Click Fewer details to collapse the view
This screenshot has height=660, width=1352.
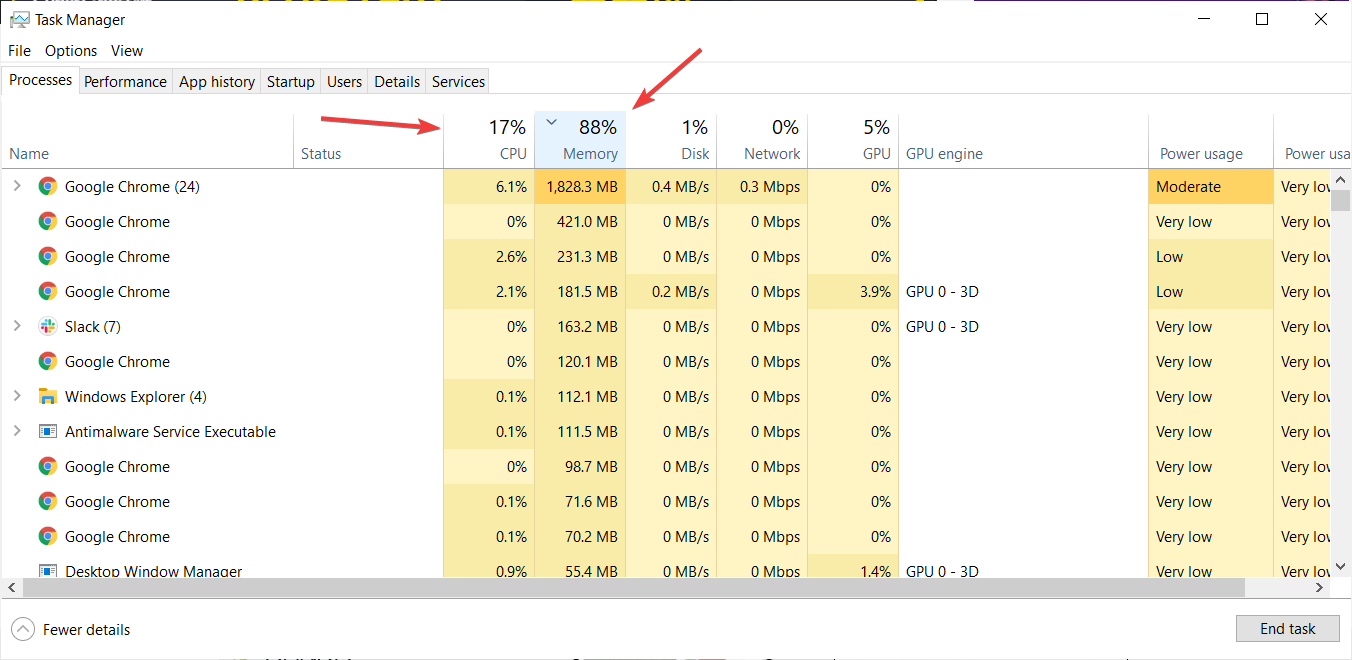pyautogui.click(x=70, y=629)
